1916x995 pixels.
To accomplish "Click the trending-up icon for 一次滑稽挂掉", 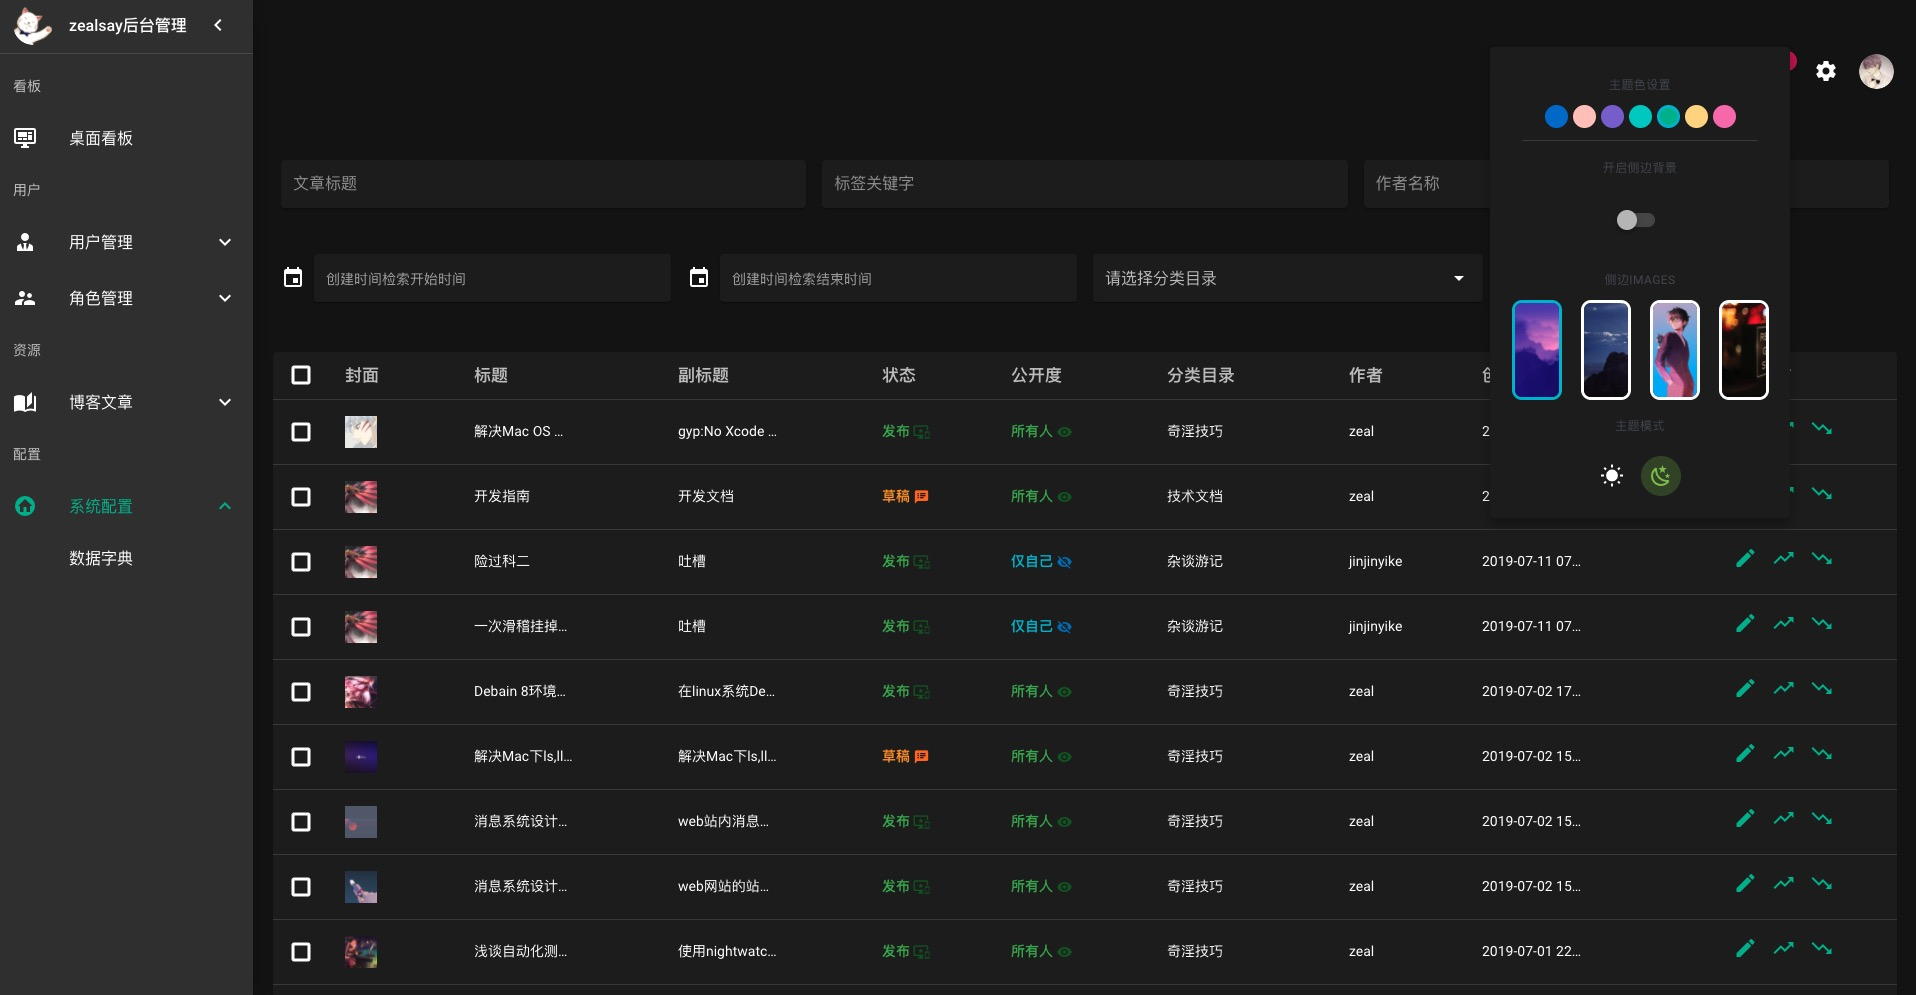I will tap(1784, 623).
